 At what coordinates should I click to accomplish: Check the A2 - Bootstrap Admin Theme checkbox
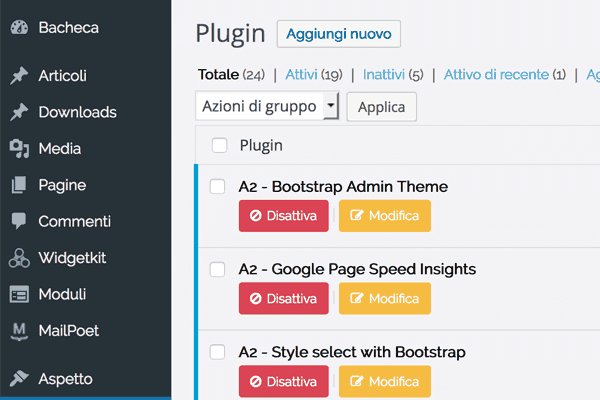point(217,187)
